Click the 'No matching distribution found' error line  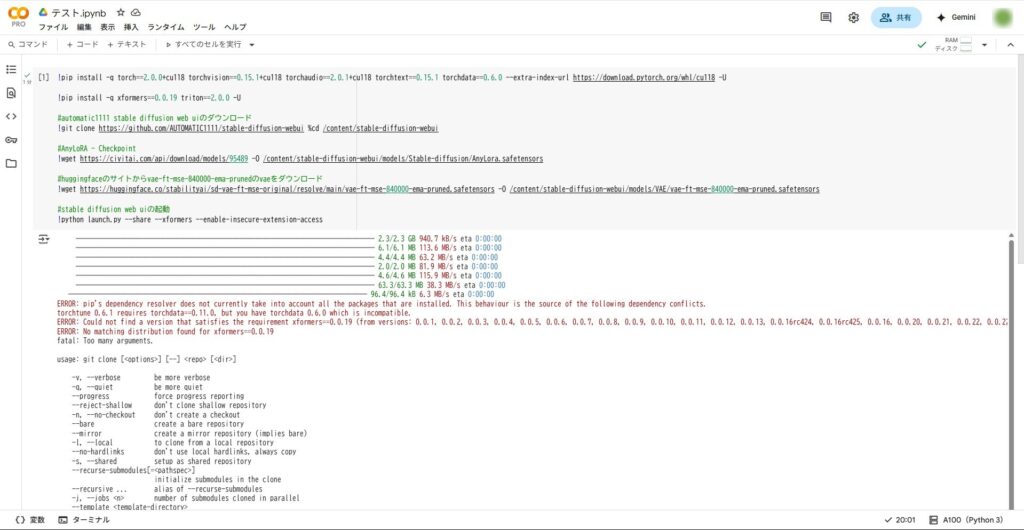[165, 332]
